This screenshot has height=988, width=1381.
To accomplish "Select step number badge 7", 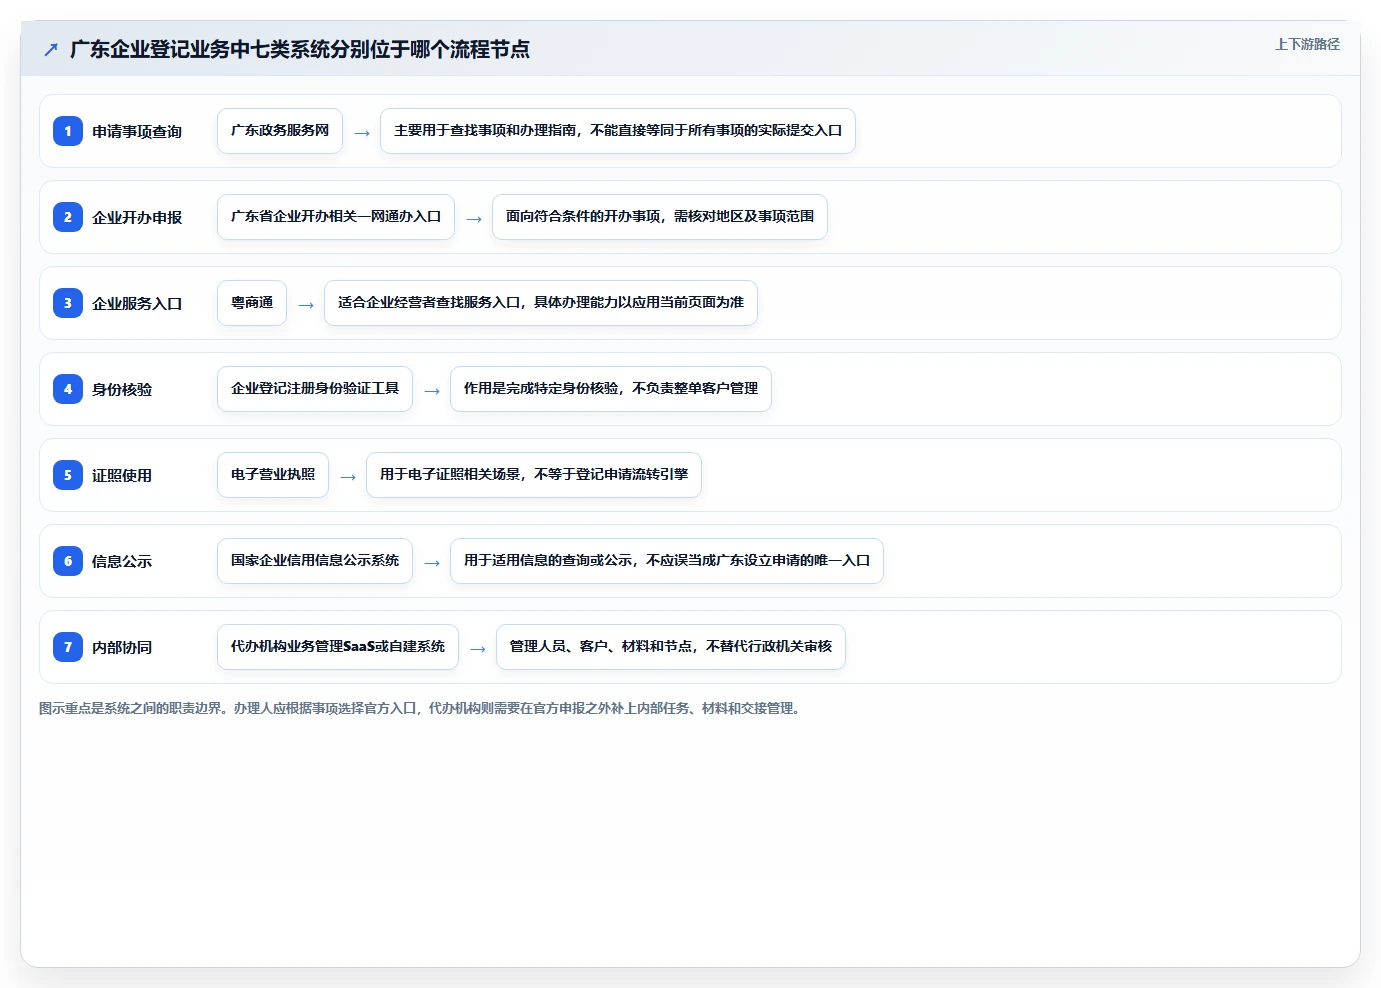I will point(68,647).
